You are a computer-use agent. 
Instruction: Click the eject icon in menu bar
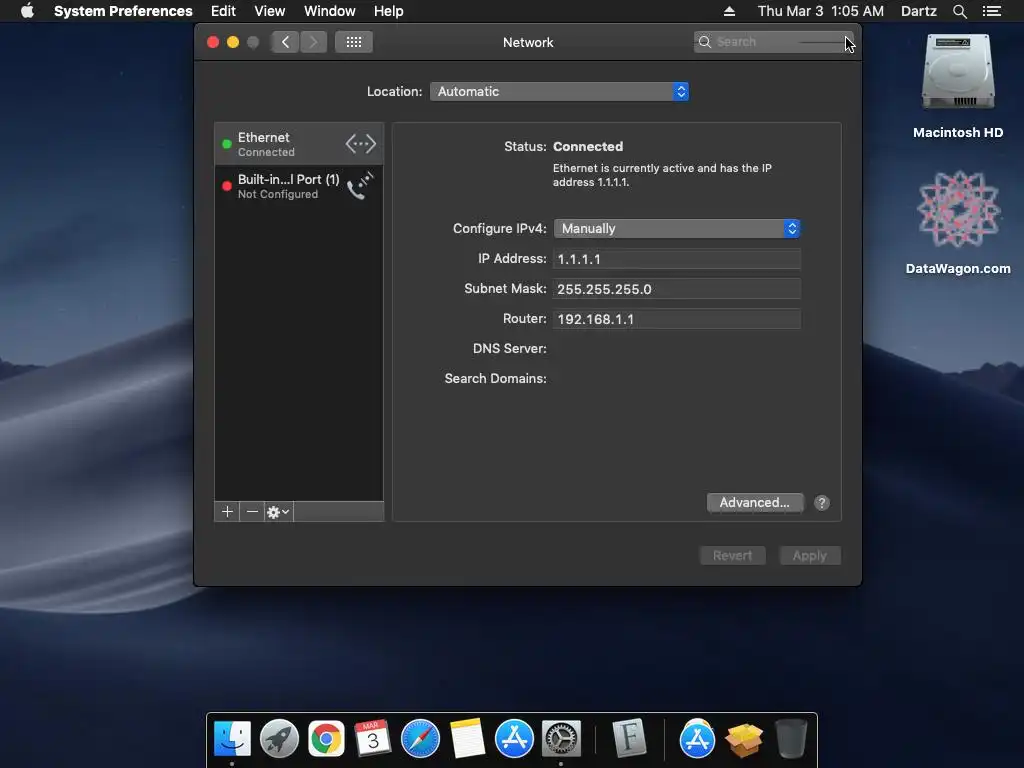(x=729, y=11)
